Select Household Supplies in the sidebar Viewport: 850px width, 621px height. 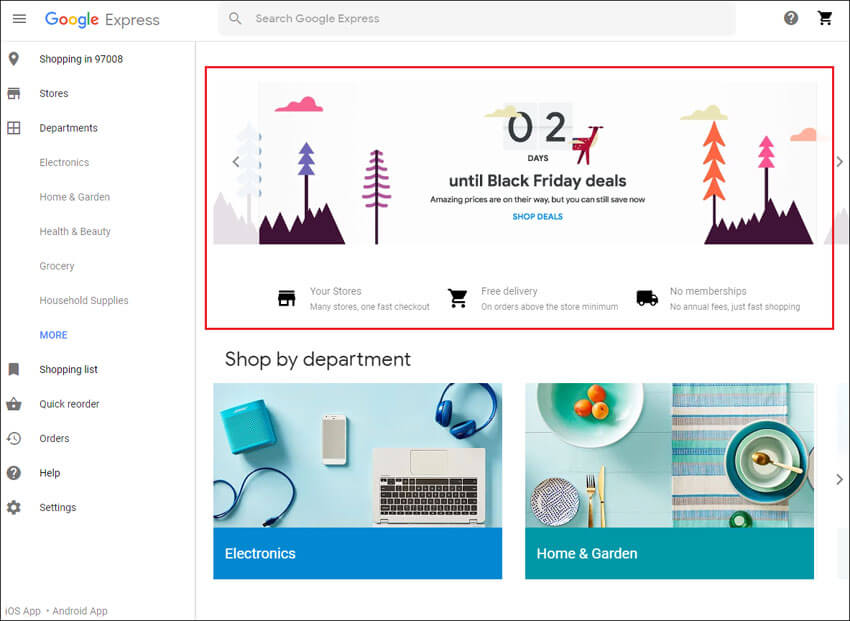pyautogui.click(x=84, y=300)
